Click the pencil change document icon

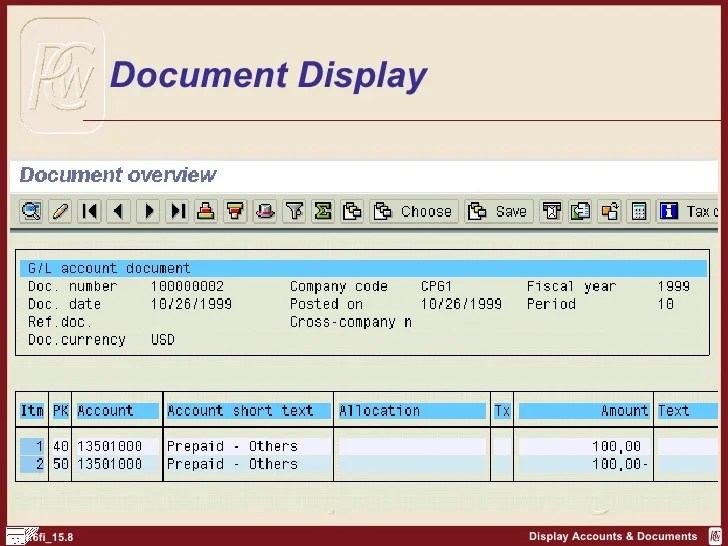tap(60, 211)
